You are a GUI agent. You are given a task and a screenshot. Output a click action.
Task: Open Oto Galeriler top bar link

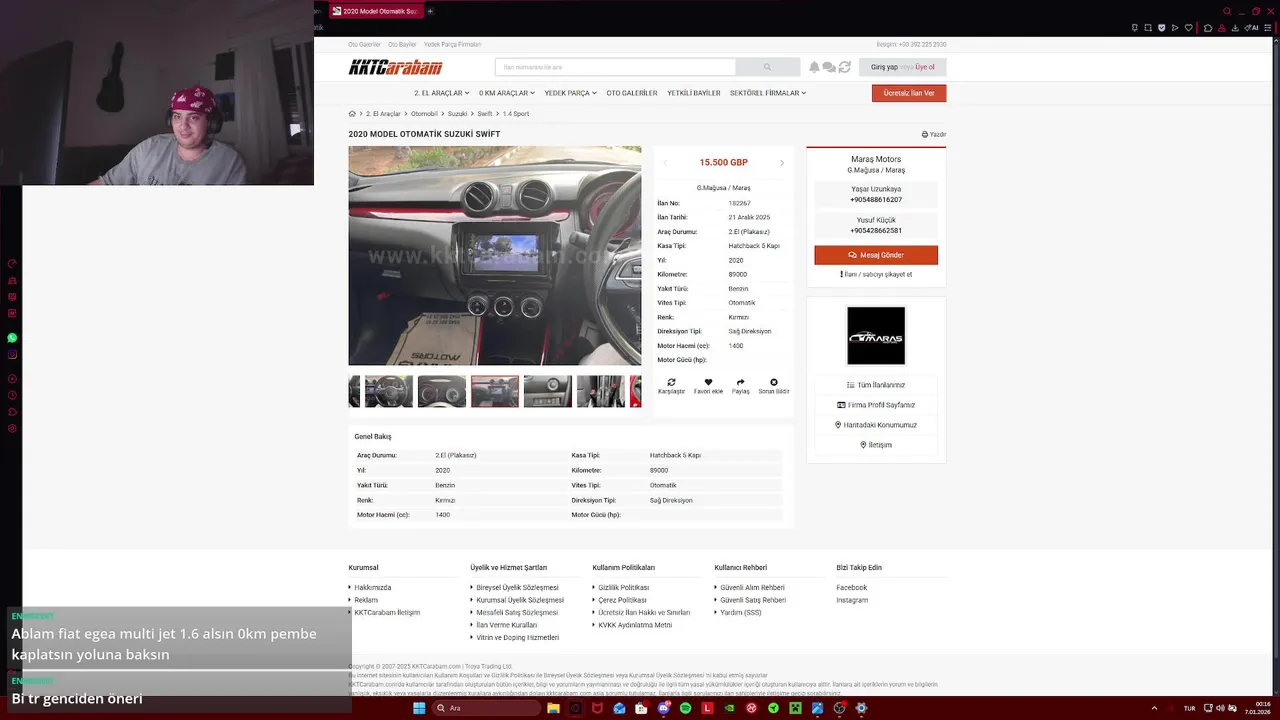(x=364, y=44)
